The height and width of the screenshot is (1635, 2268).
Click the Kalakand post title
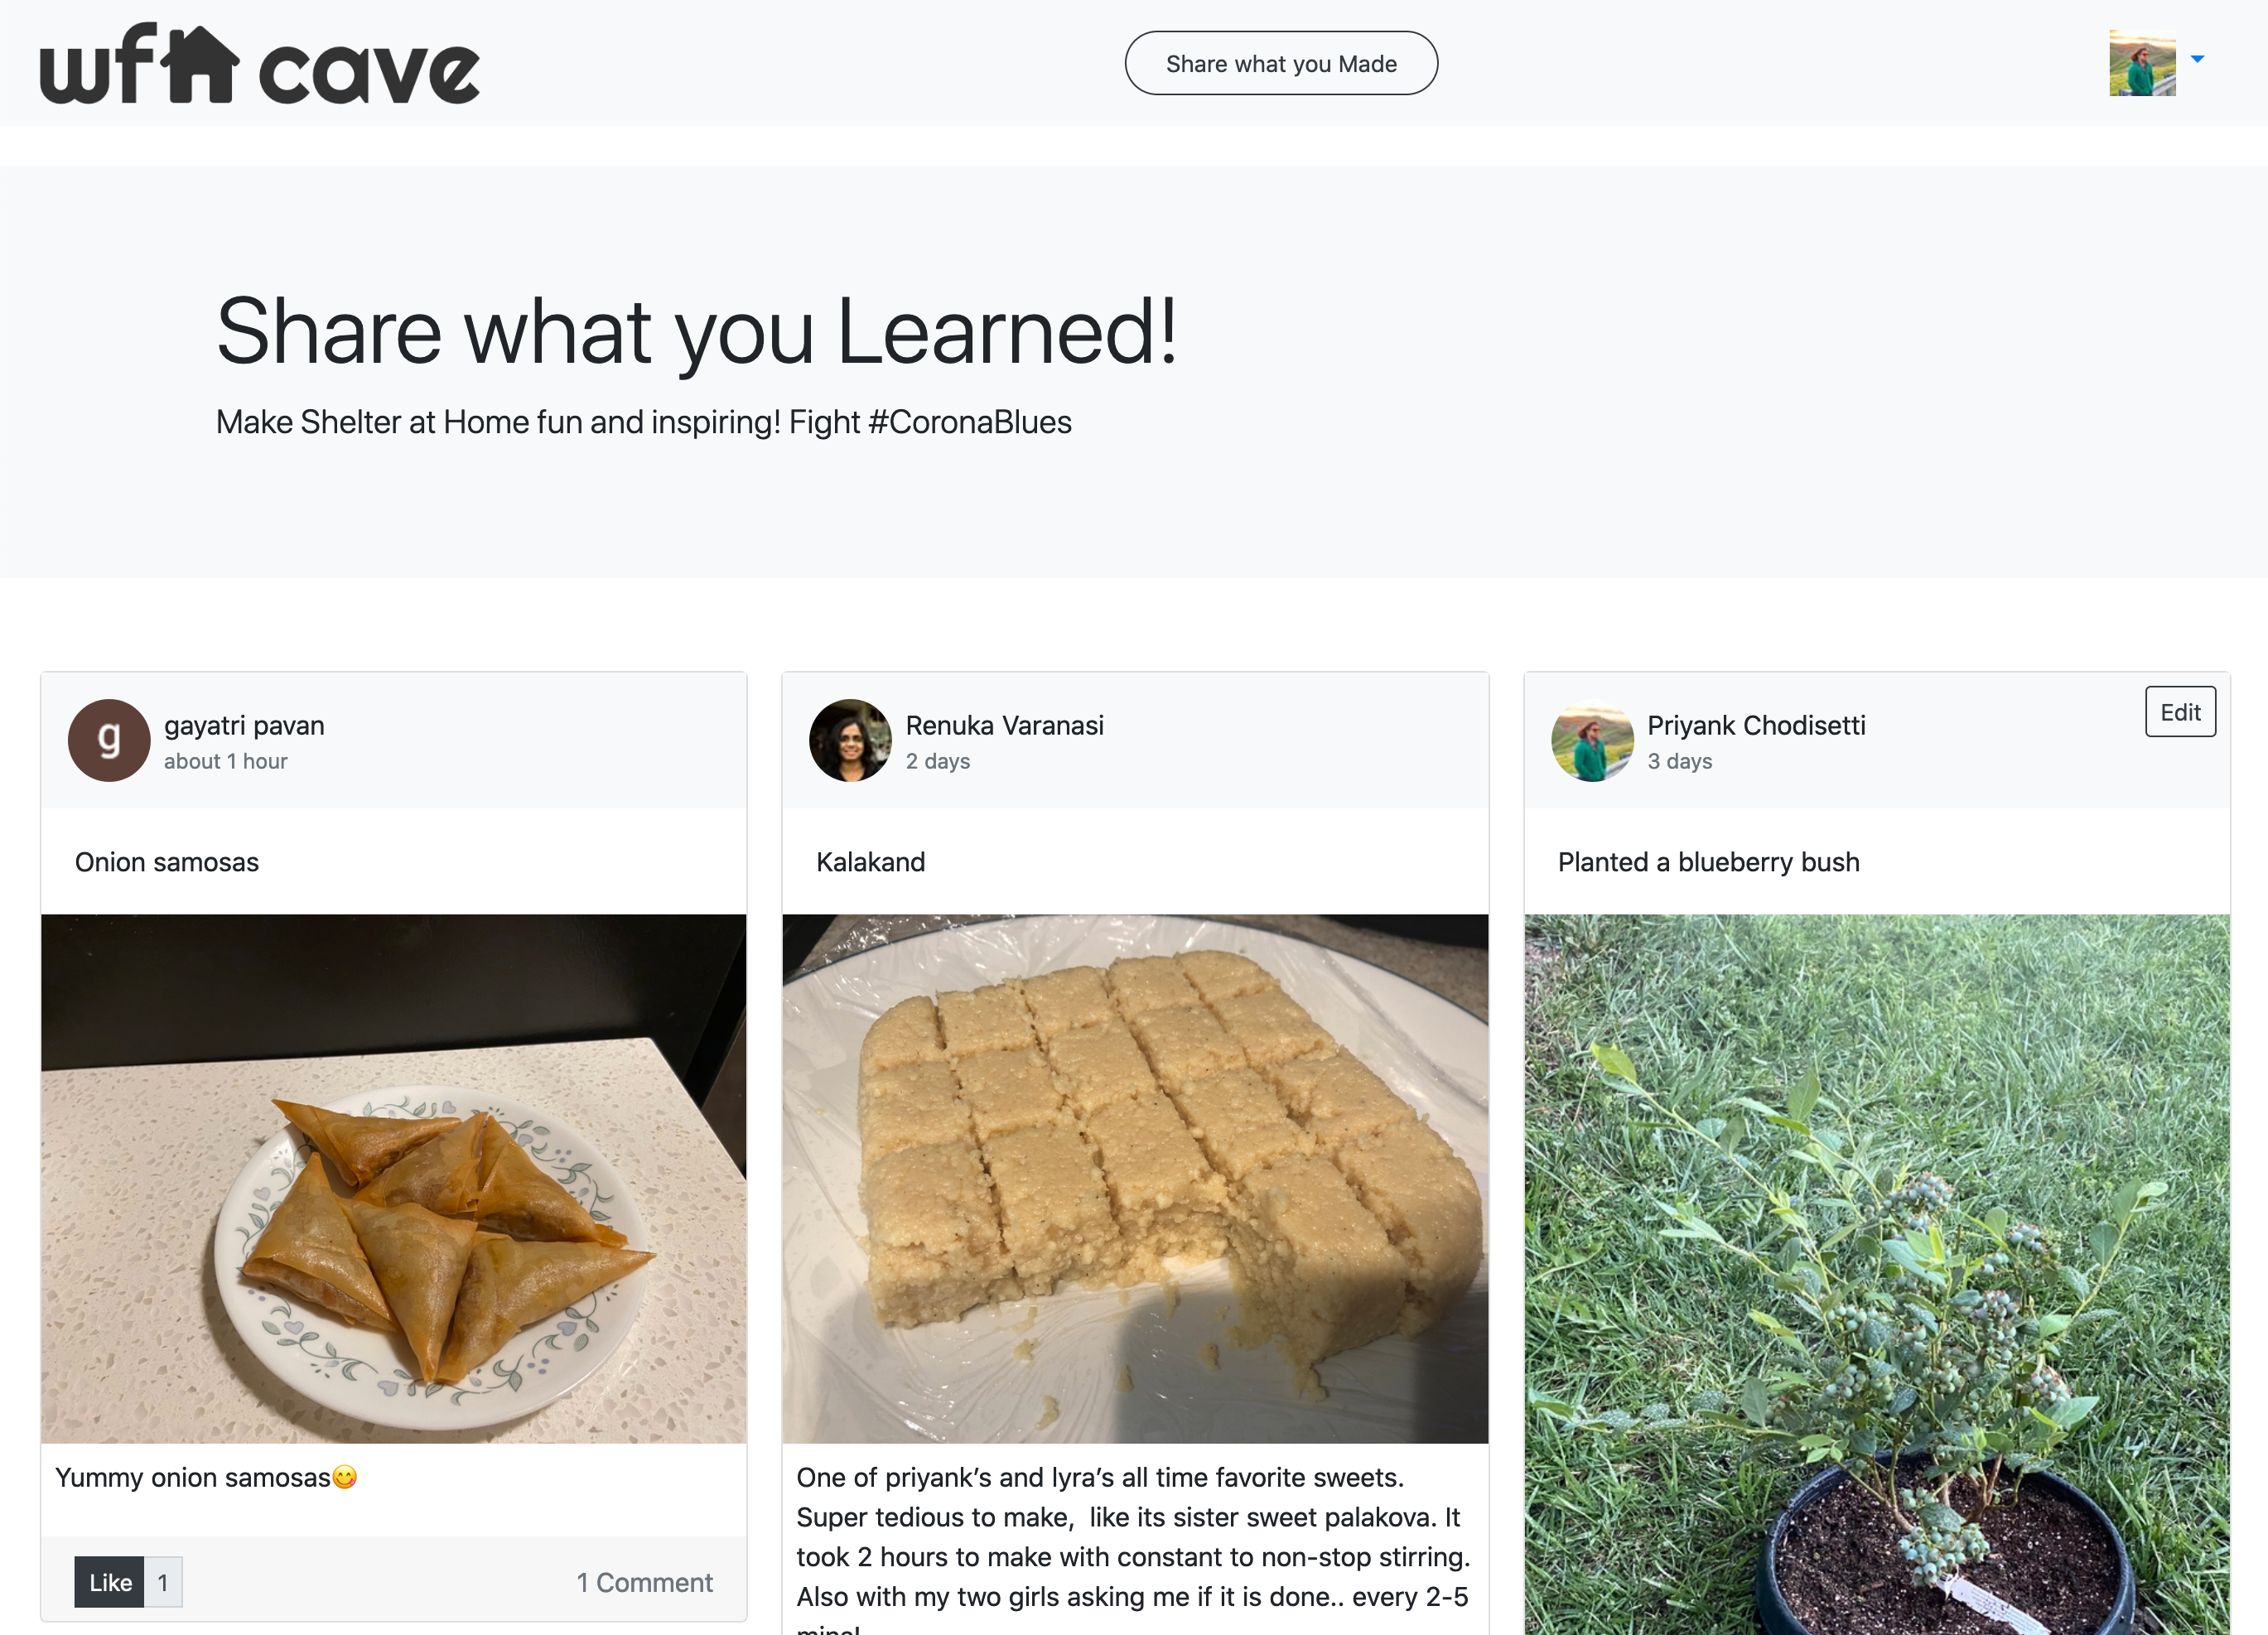point(870,862)
